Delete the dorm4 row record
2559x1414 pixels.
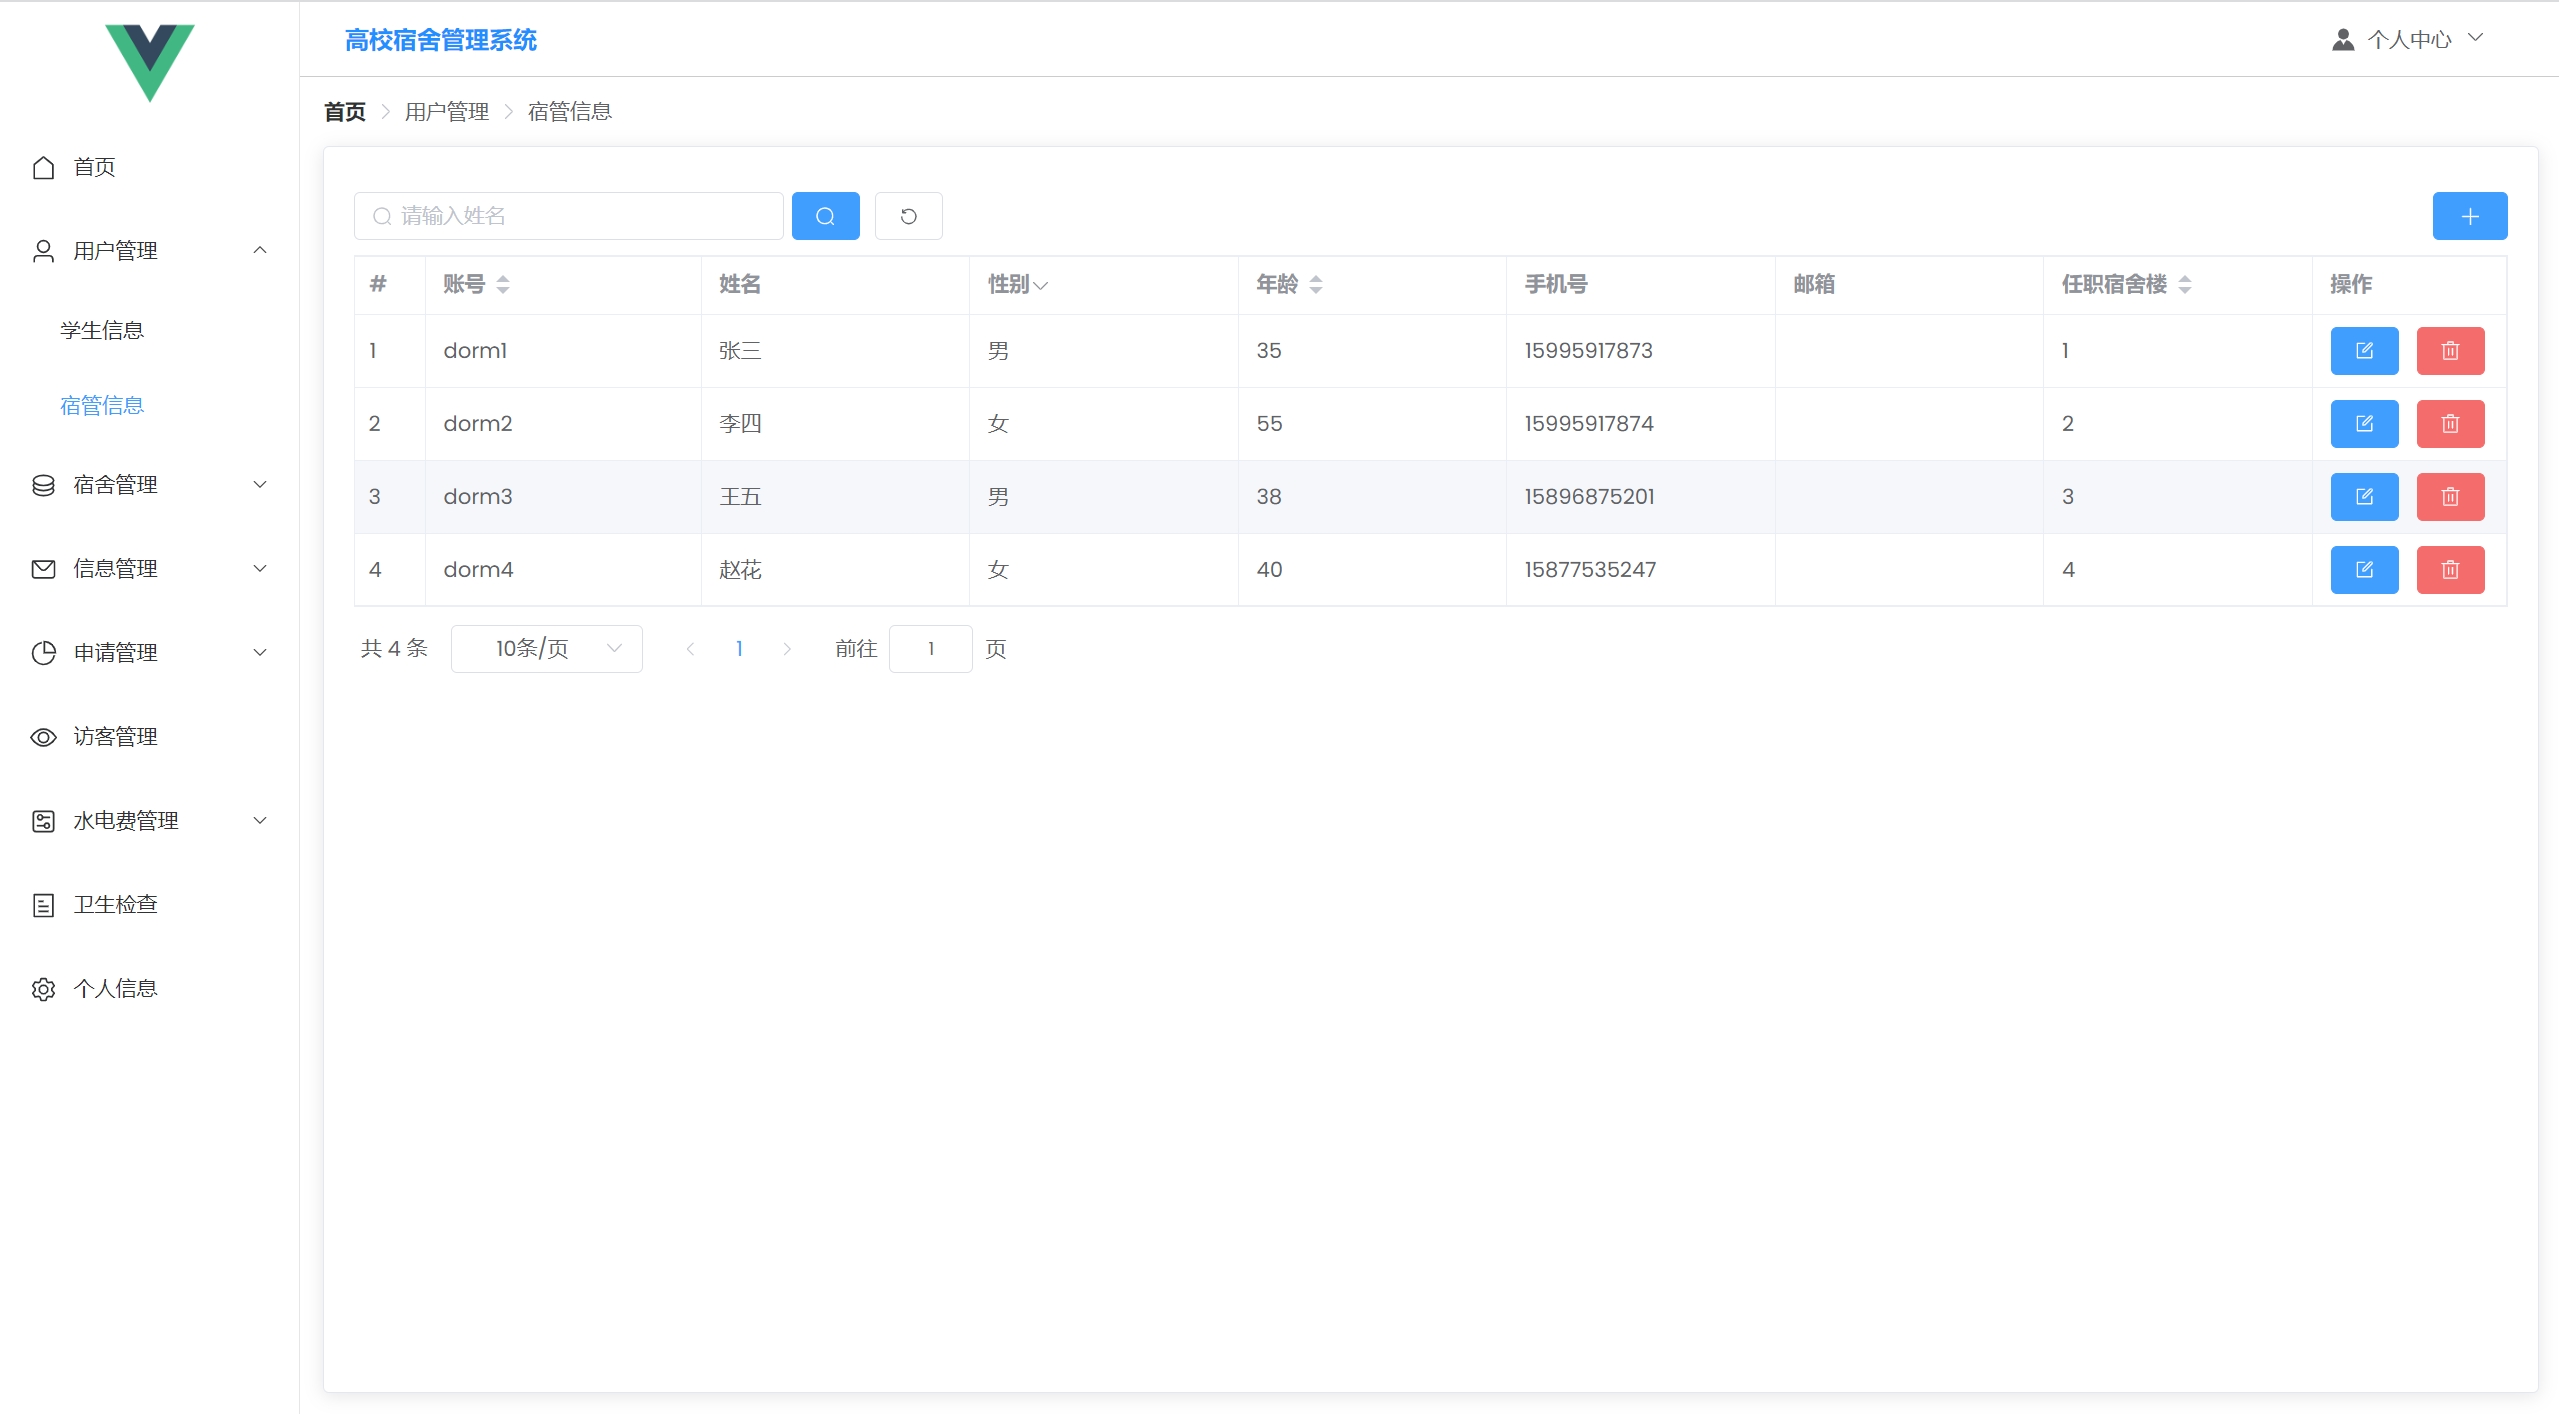point(2449,570)
